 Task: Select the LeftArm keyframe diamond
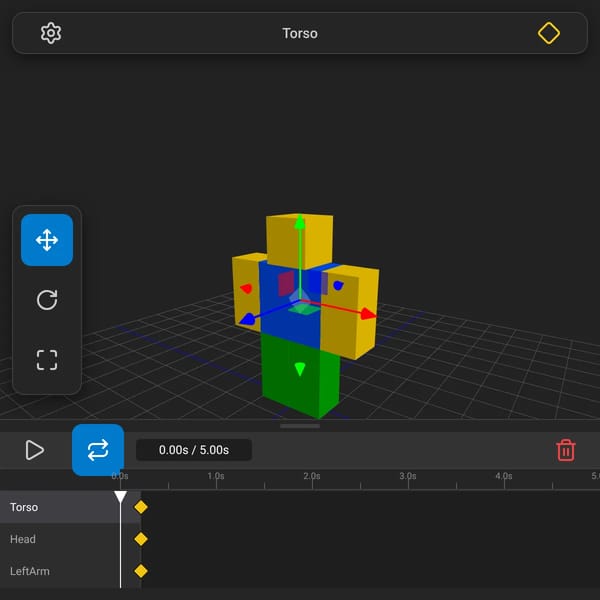click(141, 571)
